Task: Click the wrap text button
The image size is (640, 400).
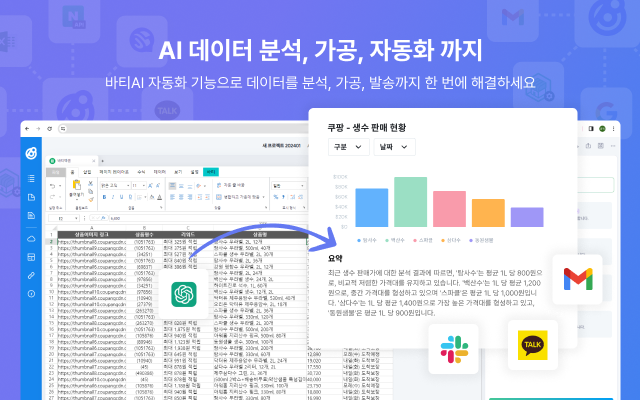Action: pos(231,185)
